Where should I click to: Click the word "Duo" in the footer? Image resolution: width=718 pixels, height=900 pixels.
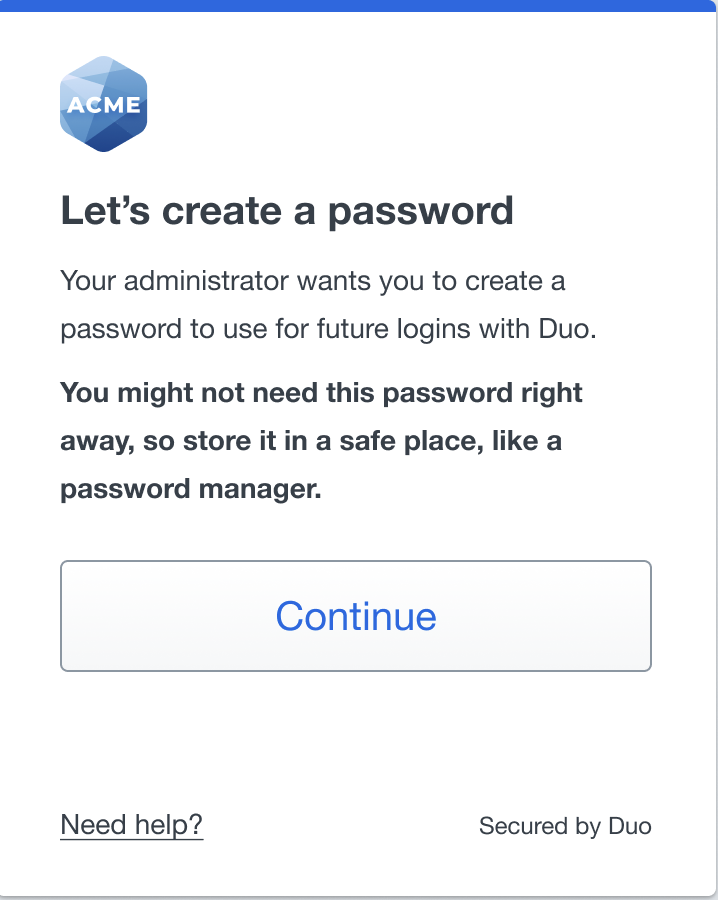click(x=630, y=826)
